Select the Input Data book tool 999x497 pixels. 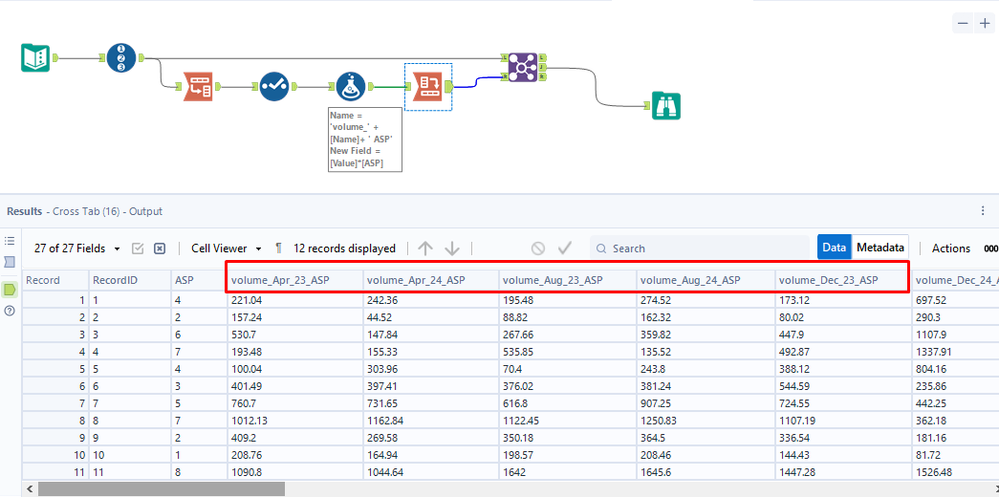[35, 57]
